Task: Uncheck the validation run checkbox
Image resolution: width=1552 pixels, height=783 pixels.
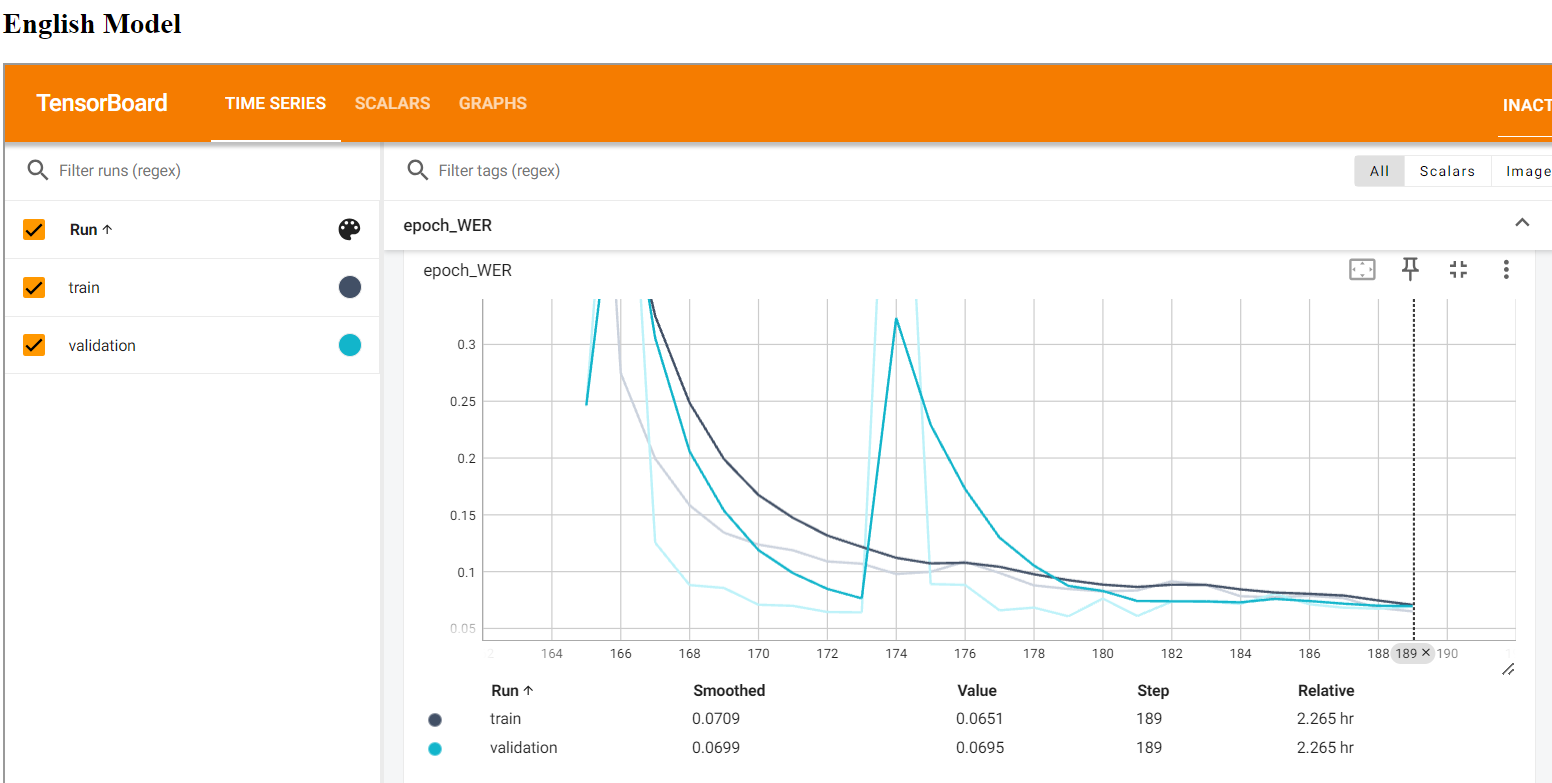Action: pos(34,345)
